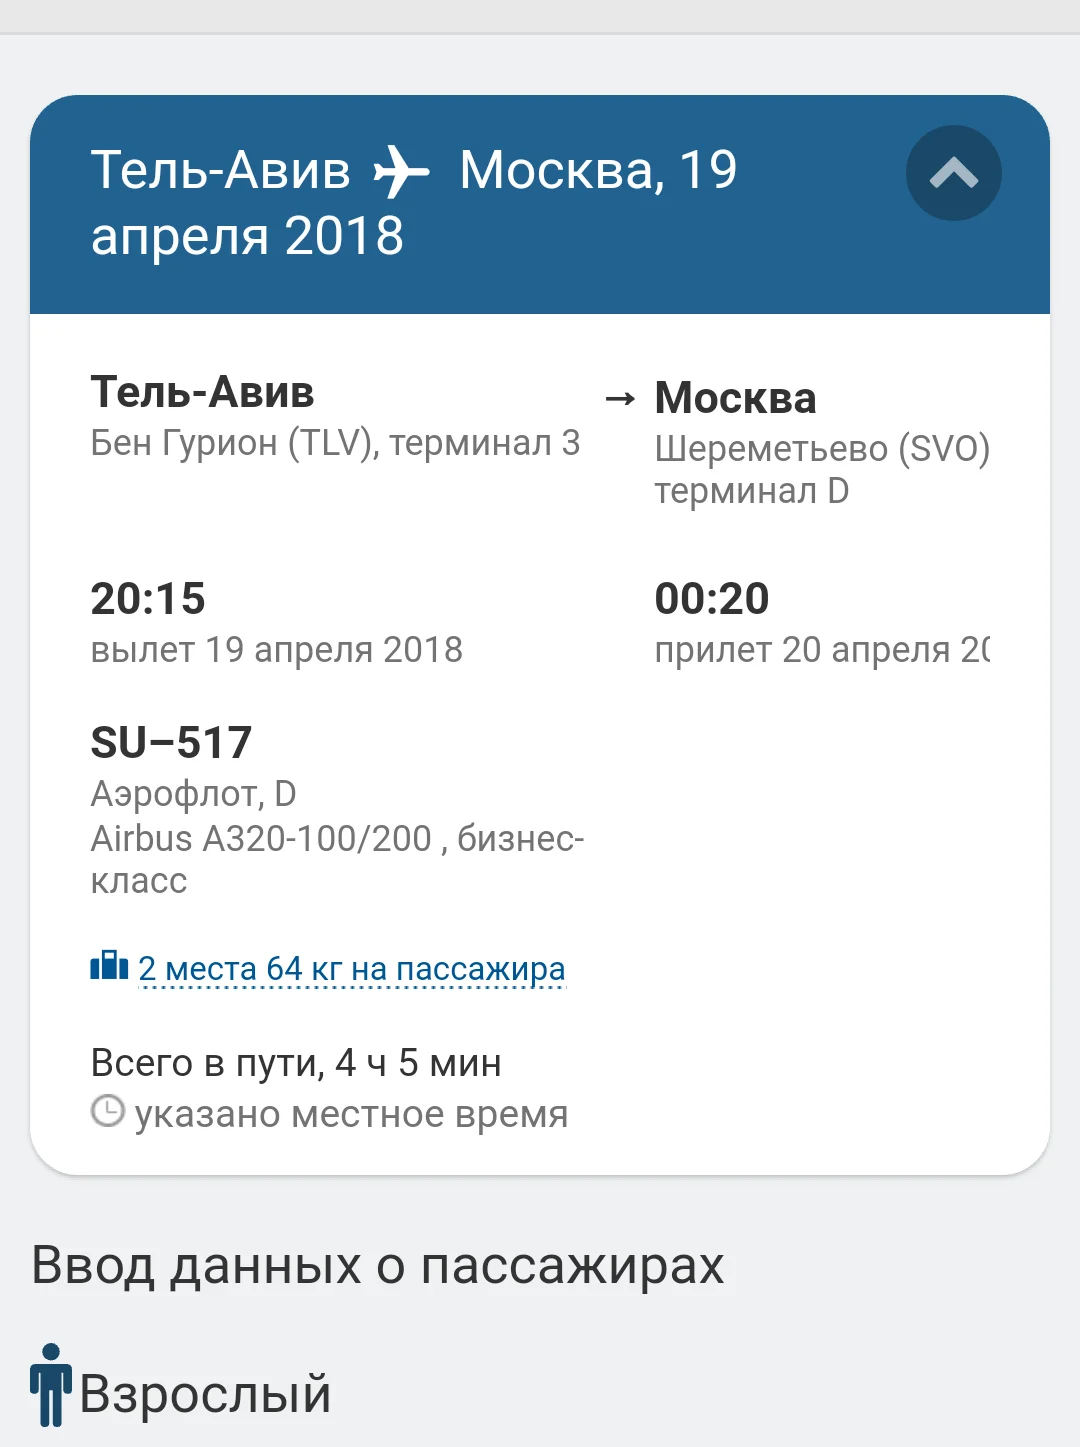Click the clock icon beside local time note

108,1112
